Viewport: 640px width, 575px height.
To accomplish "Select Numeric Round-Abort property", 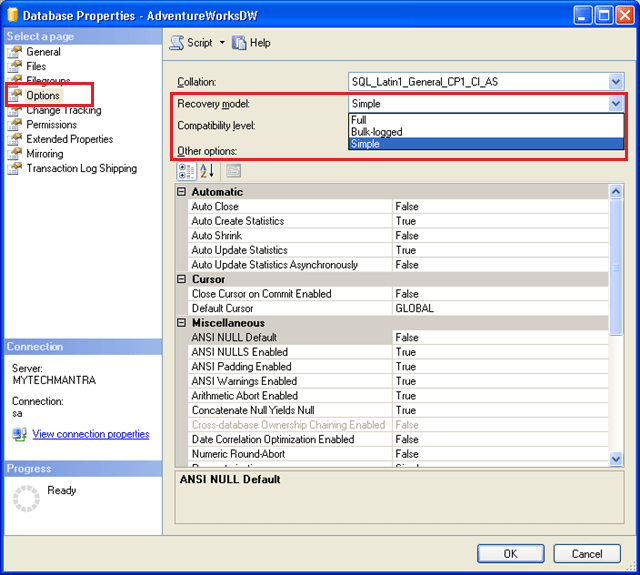I will [398, 454].
